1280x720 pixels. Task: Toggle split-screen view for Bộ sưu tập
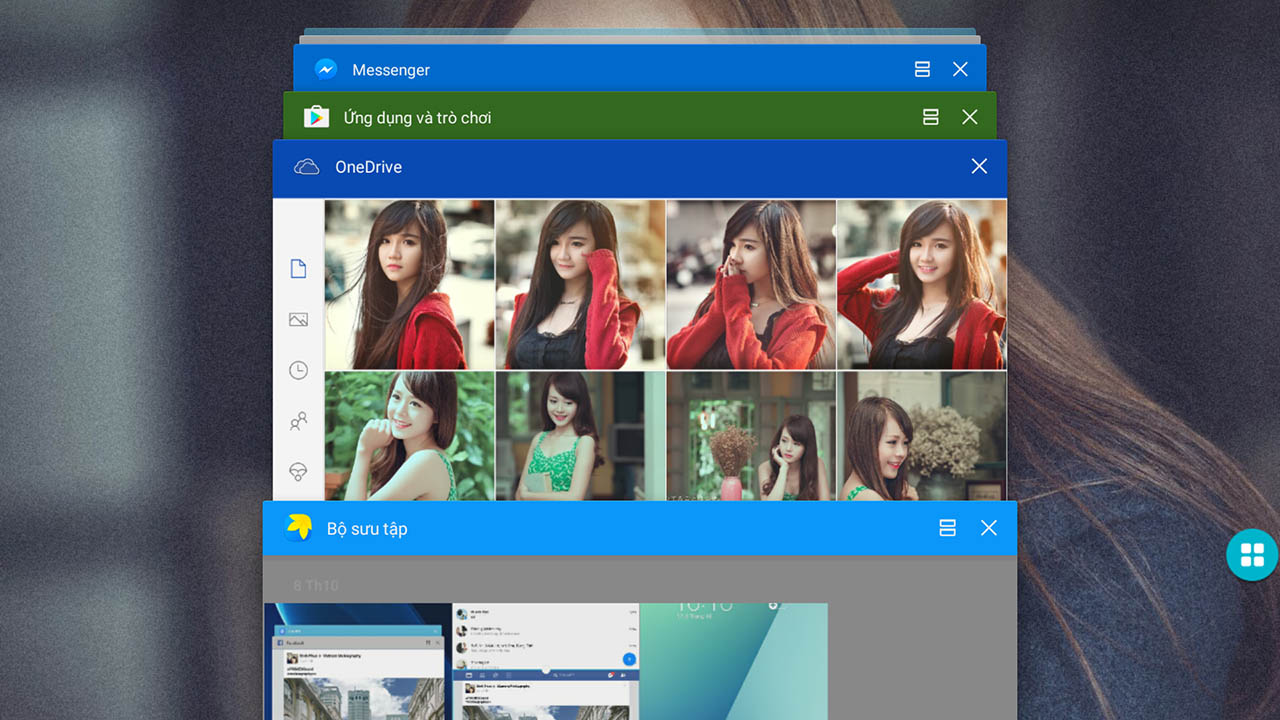(x=947, y=528)
